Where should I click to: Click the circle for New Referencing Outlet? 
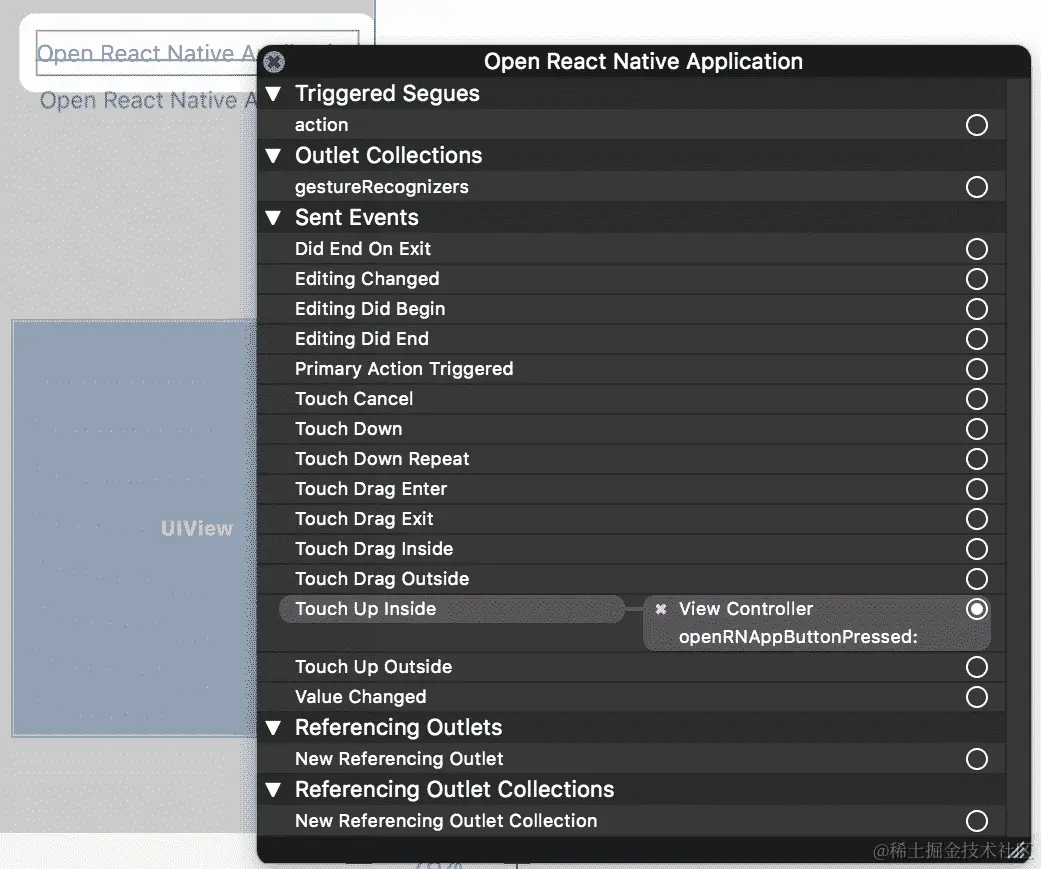tap(977, 759)
